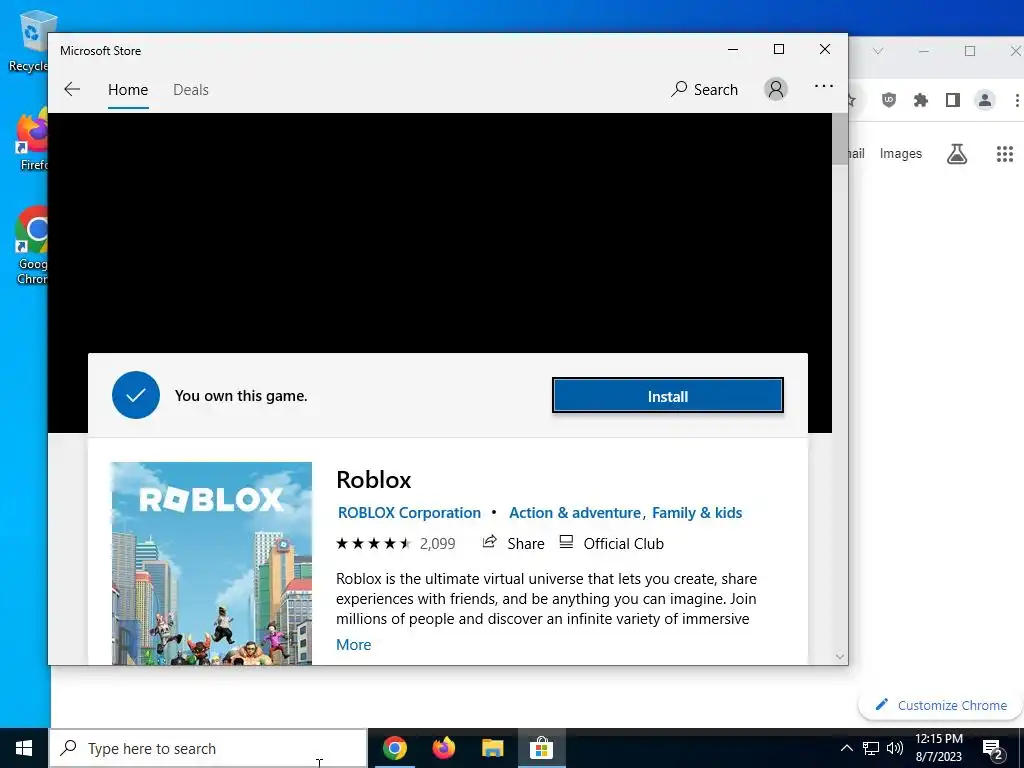Open the Store user account icon

tap(776, 89)
